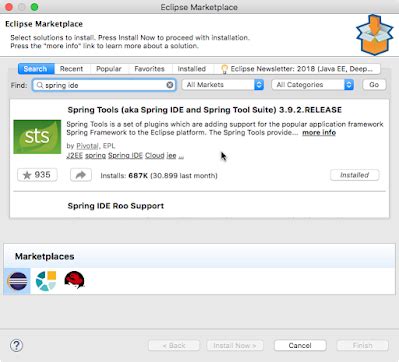Screen dimensions: 399x362
Task: Click the Cancel button
Action: click(x=300, y=345)
